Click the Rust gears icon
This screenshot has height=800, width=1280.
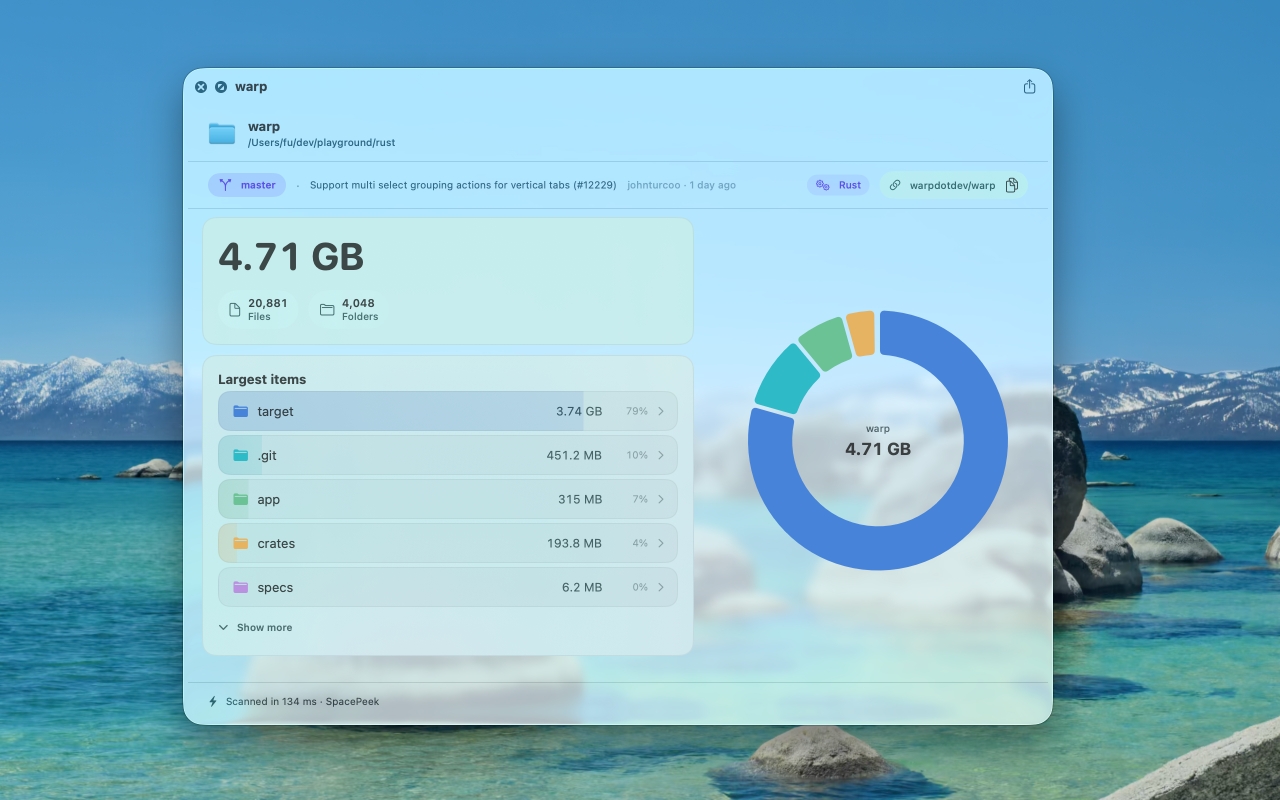822,185
